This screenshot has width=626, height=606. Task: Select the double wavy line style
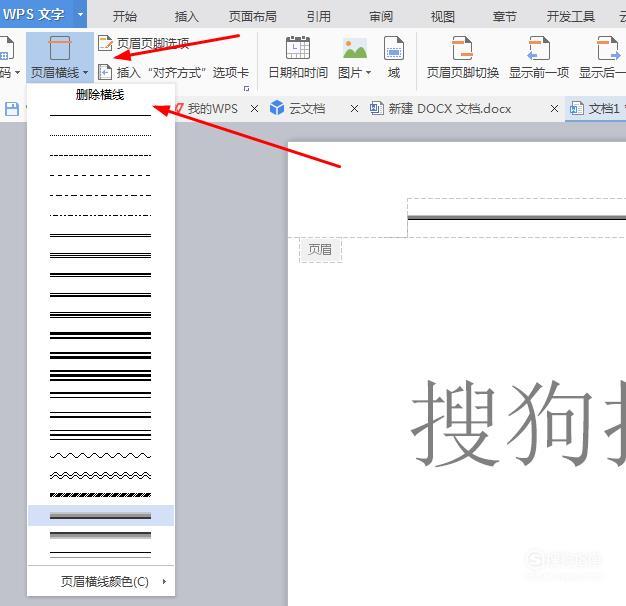pos(100,475)
